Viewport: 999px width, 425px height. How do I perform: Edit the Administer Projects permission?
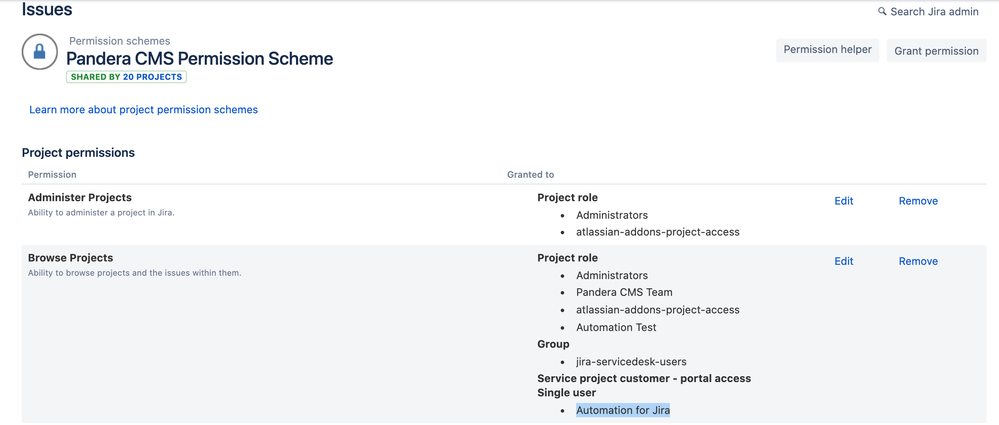pos(844,201)
